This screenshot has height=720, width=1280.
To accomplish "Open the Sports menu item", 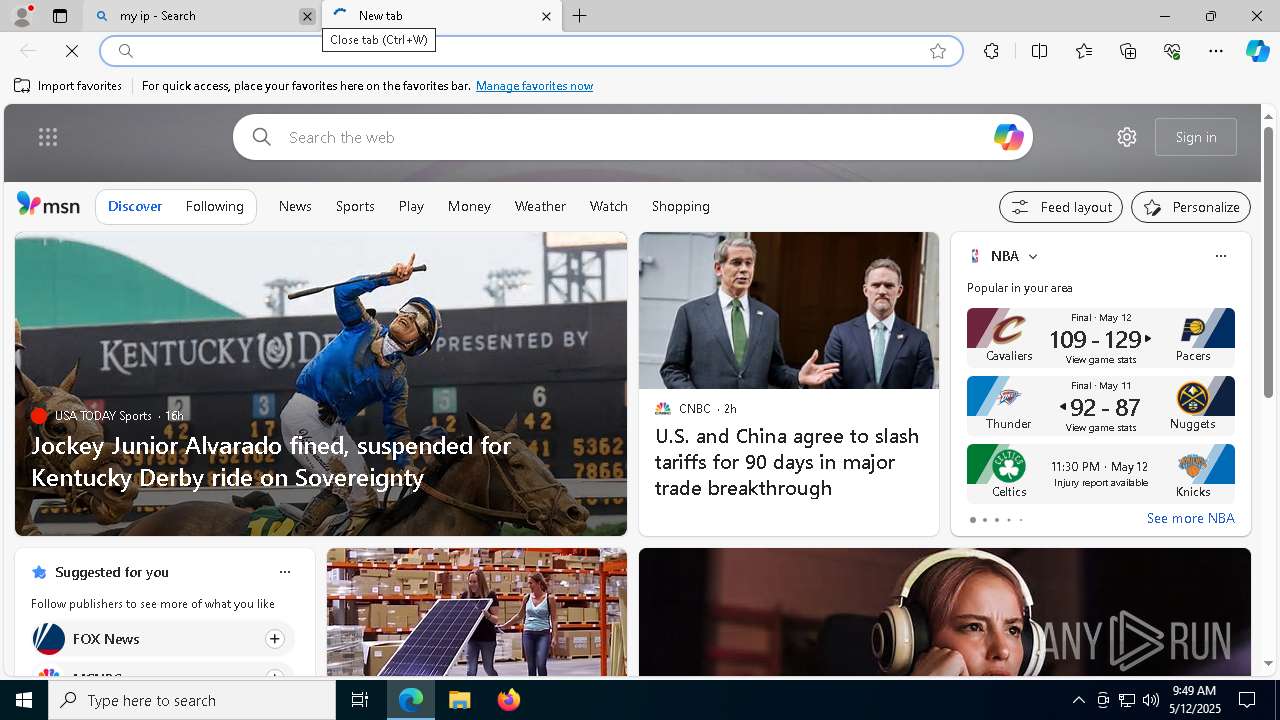I will pos(355,206).
